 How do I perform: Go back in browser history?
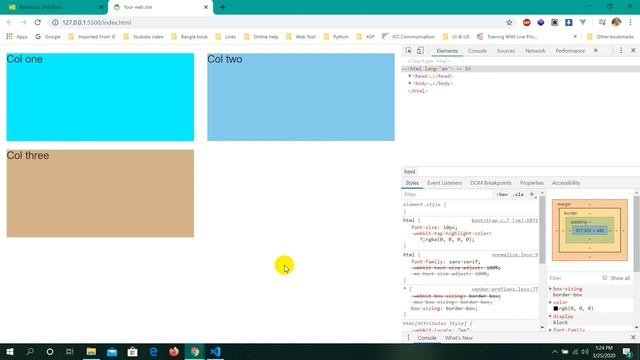(x=10, y=22)
